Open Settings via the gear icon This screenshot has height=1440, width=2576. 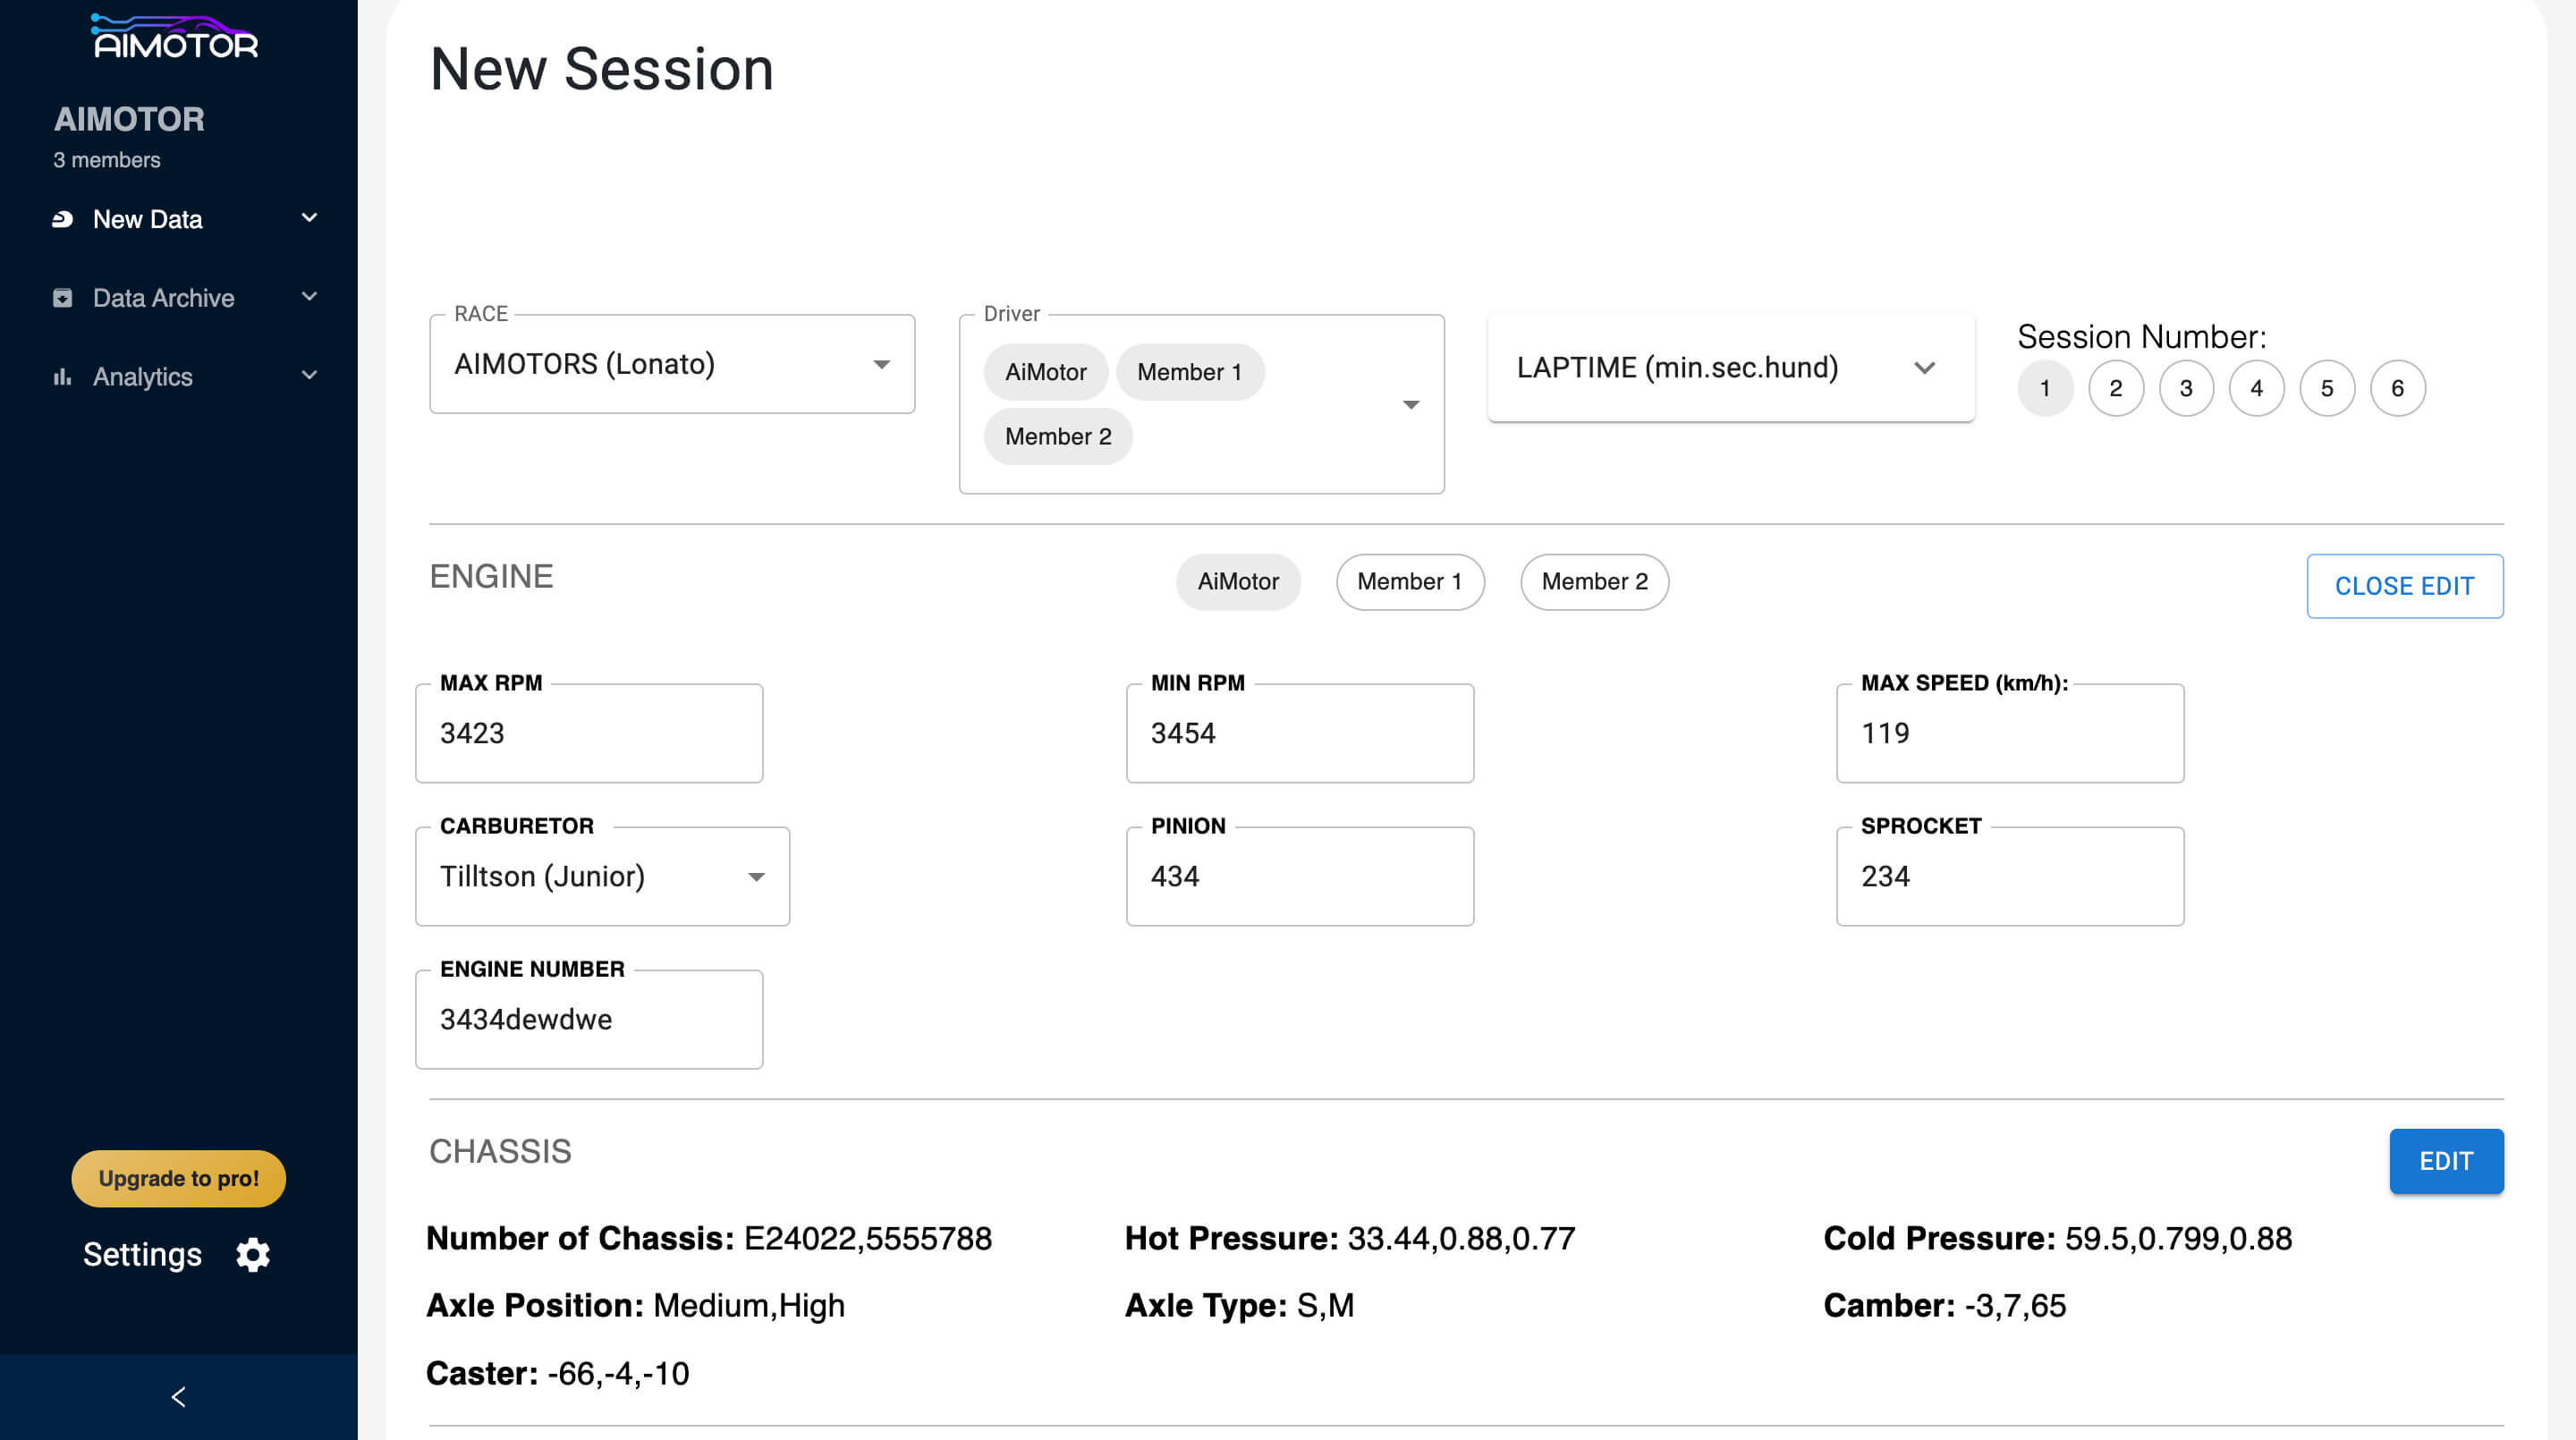click(x=252, y=1254)
